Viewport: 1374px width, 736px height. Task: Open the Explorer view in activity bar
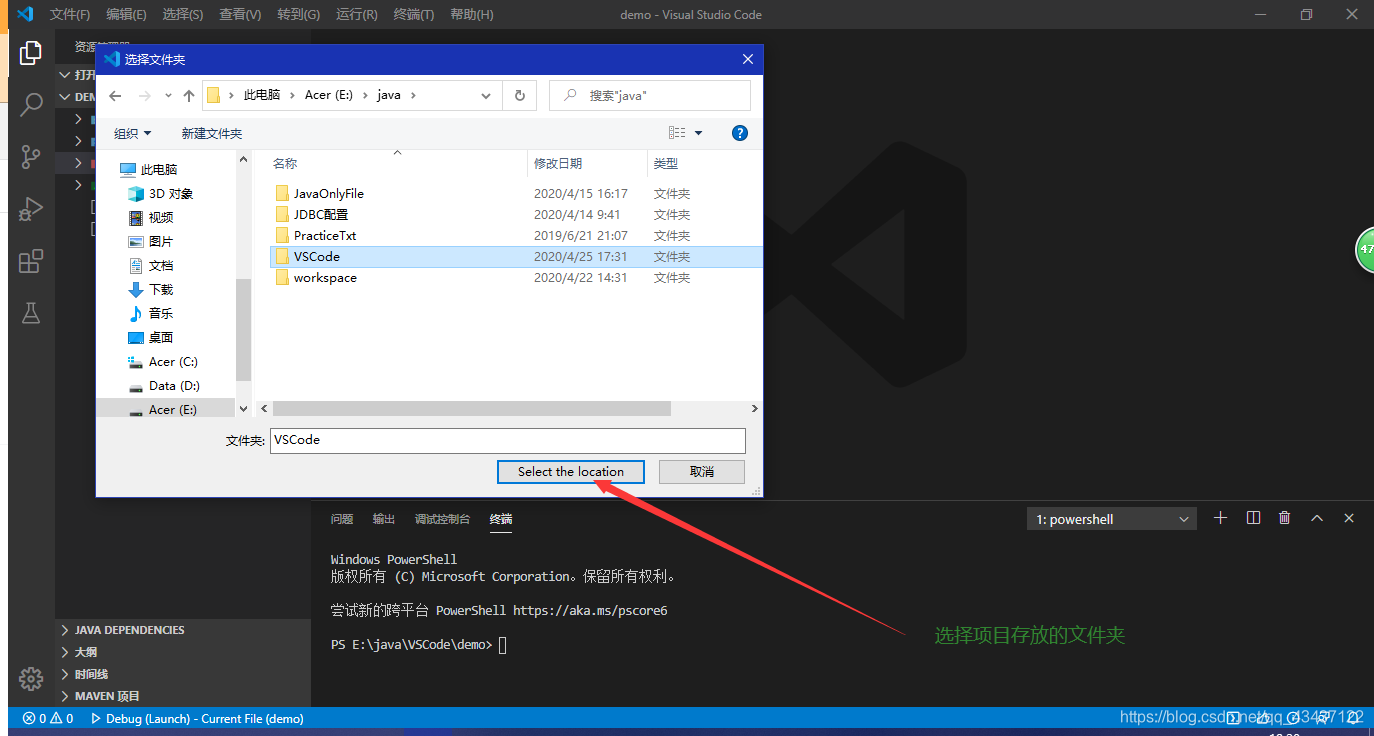coord(31,53)
